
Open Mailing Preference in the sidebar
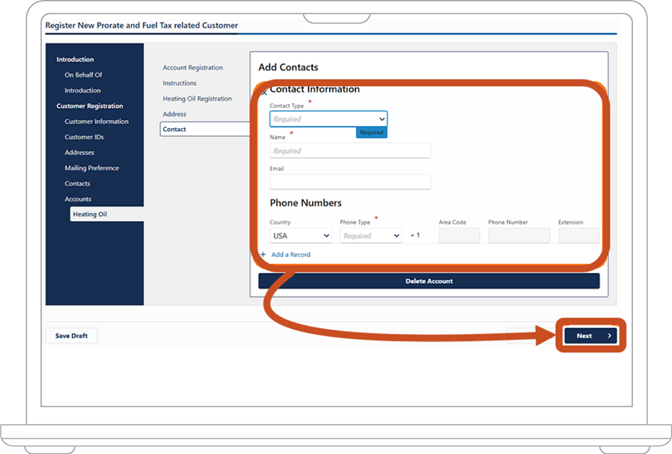(x=92, y=168)
